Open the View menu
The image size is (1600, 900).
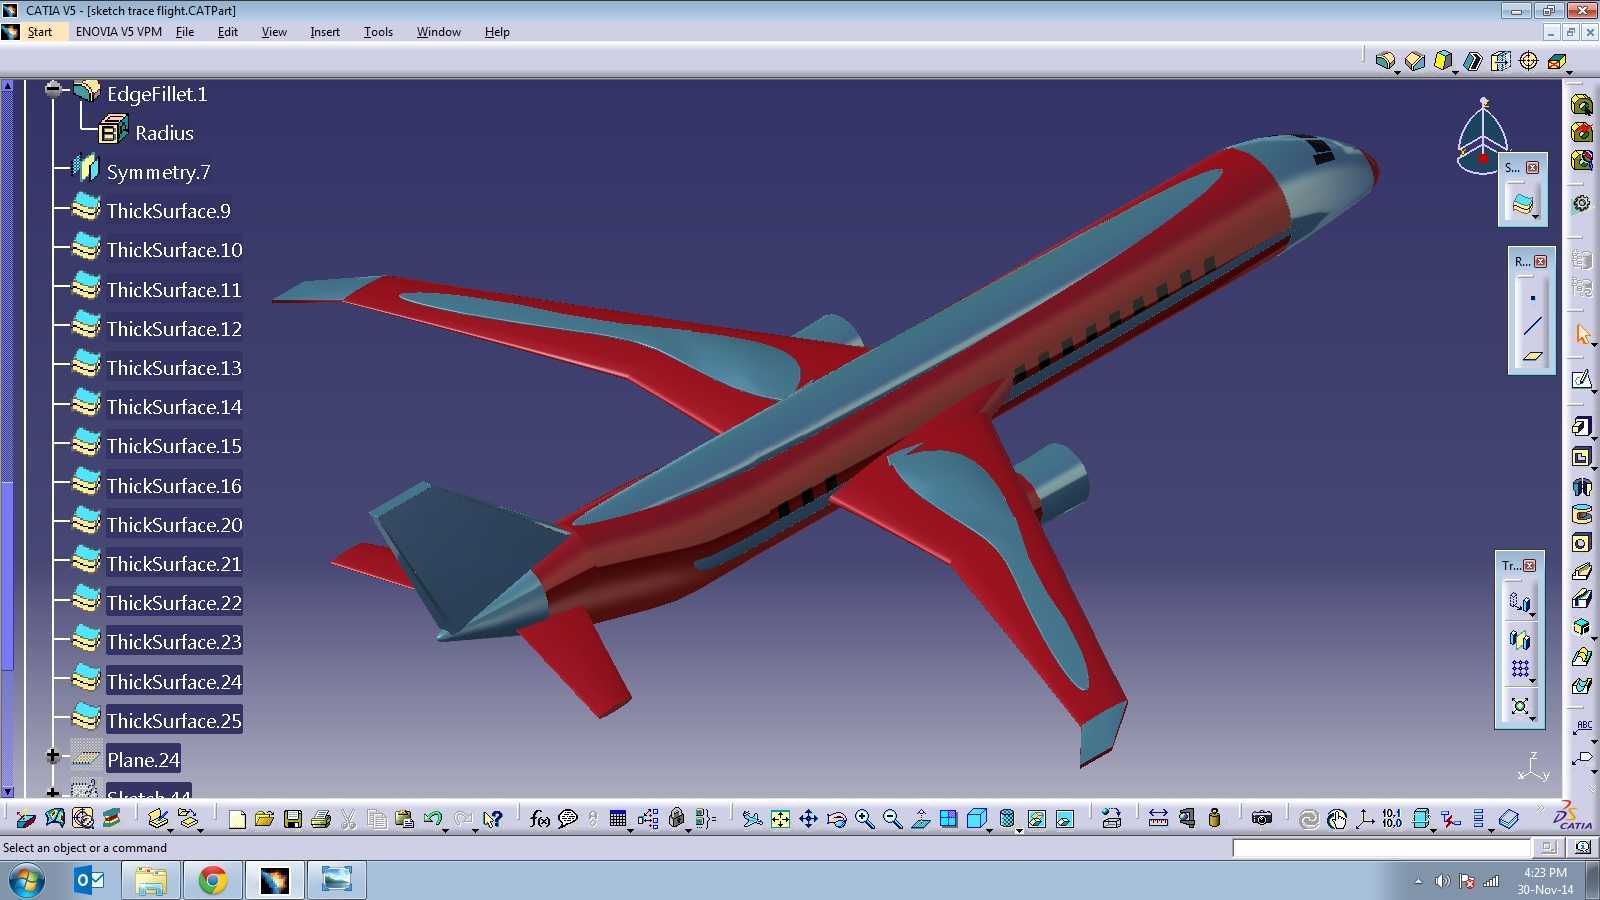click(274, 32)
